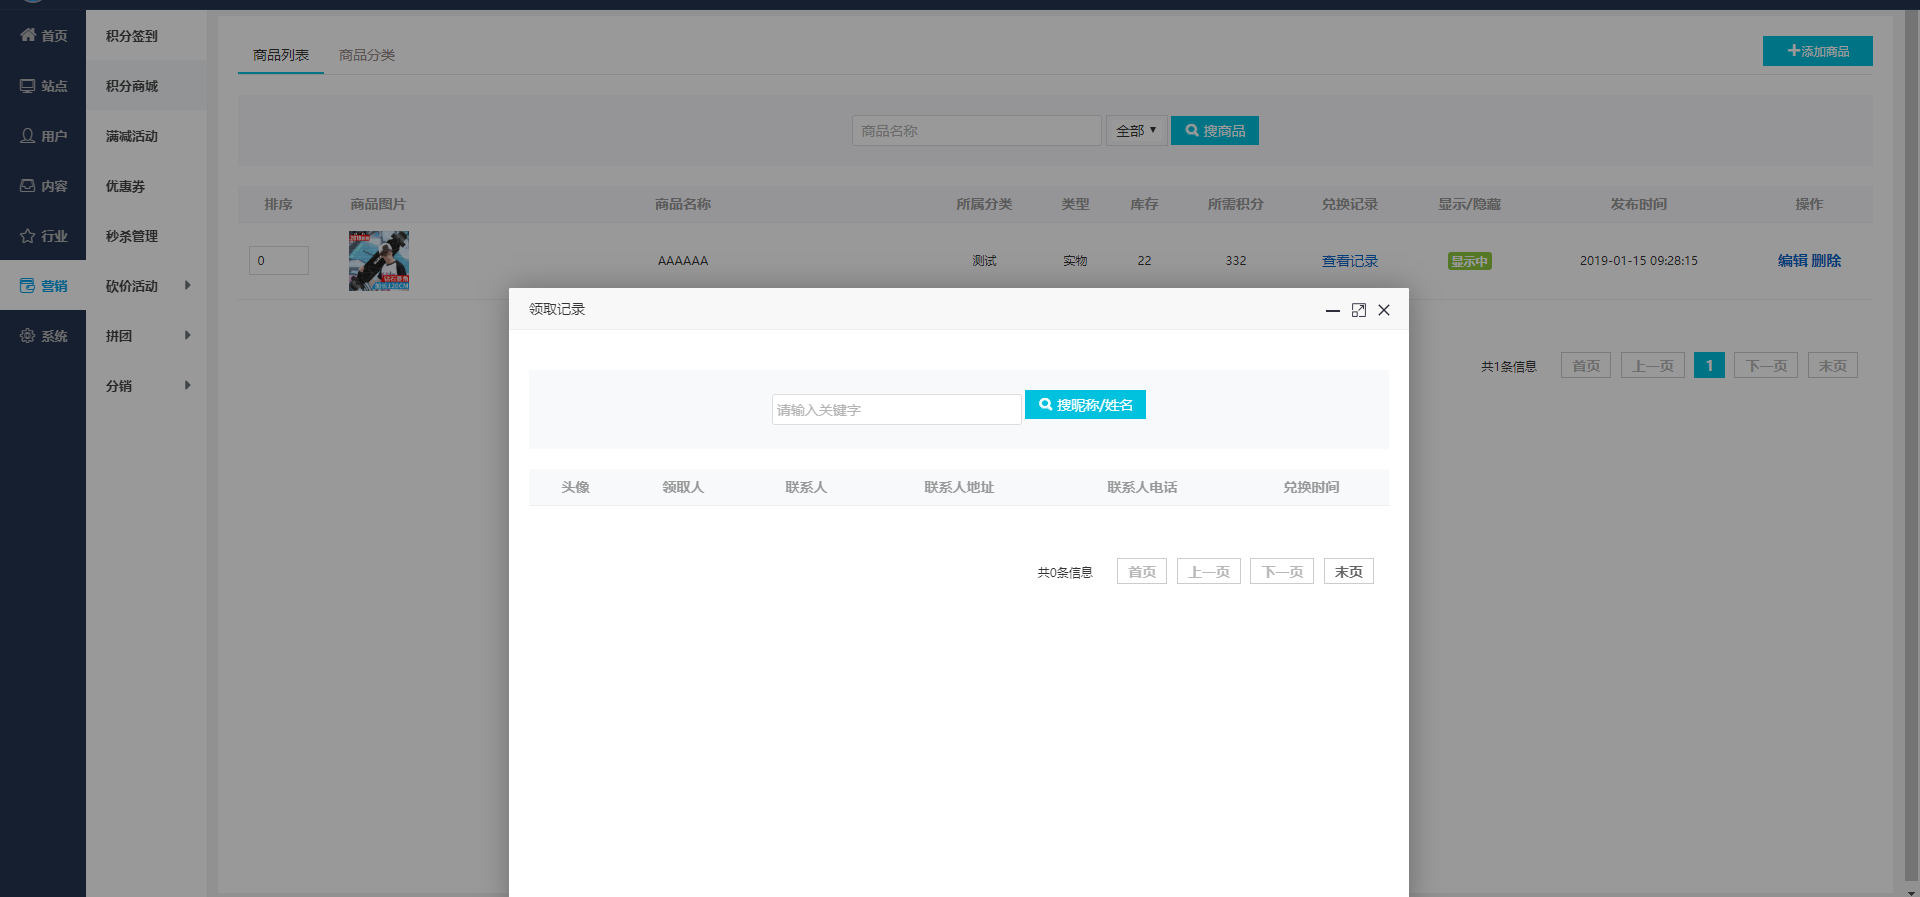This screenshot has width=1920, height=897.
Task: Click the 行业 star icon
Action: point(28,236)
